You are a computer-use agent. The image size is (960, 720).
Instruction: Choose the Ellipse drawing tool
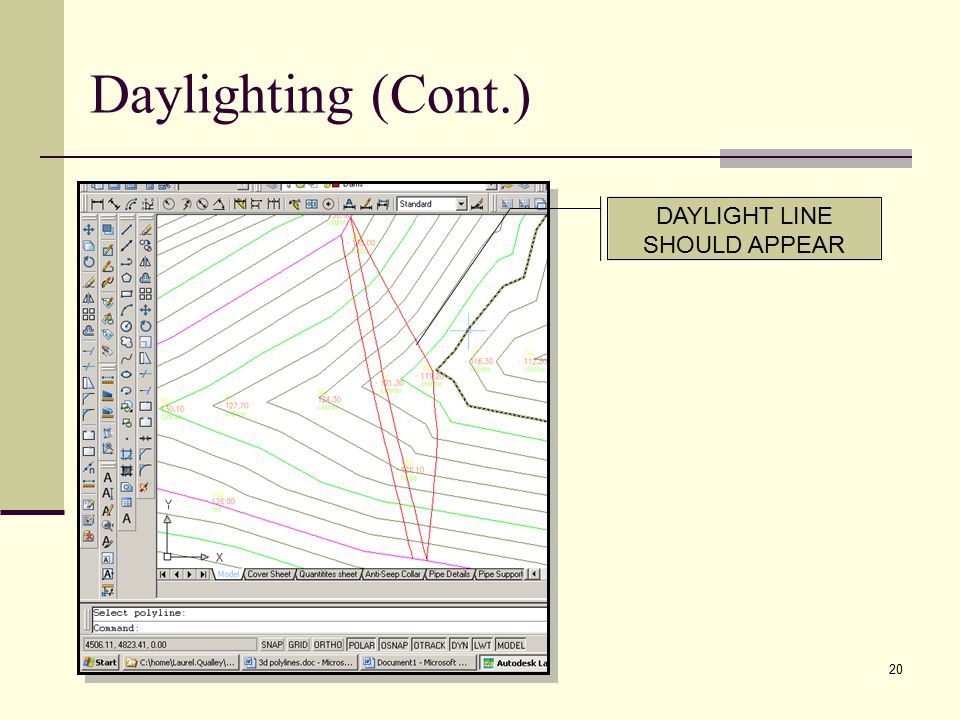[127, 374]
